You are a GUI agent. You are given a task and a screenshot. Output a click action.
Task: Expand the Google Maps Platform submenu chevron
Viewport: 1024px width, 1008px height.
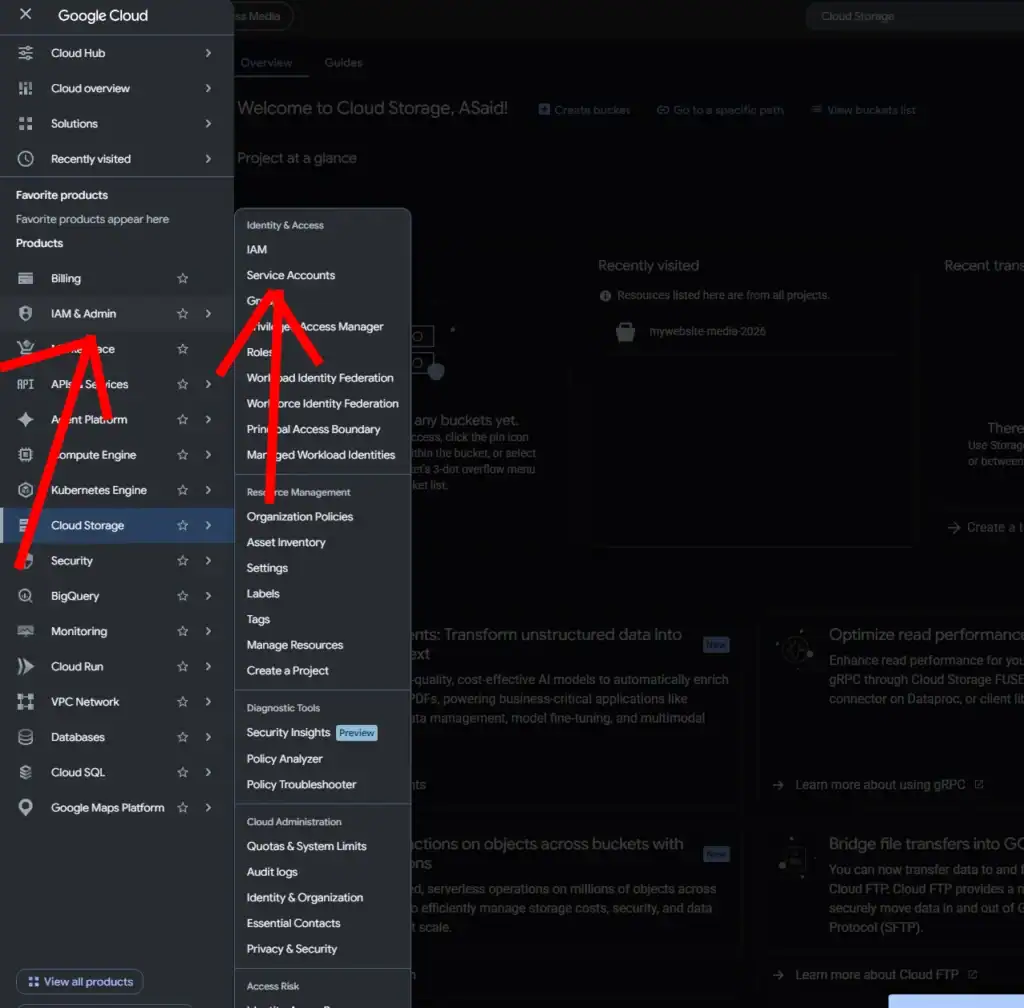coord(208,807)
